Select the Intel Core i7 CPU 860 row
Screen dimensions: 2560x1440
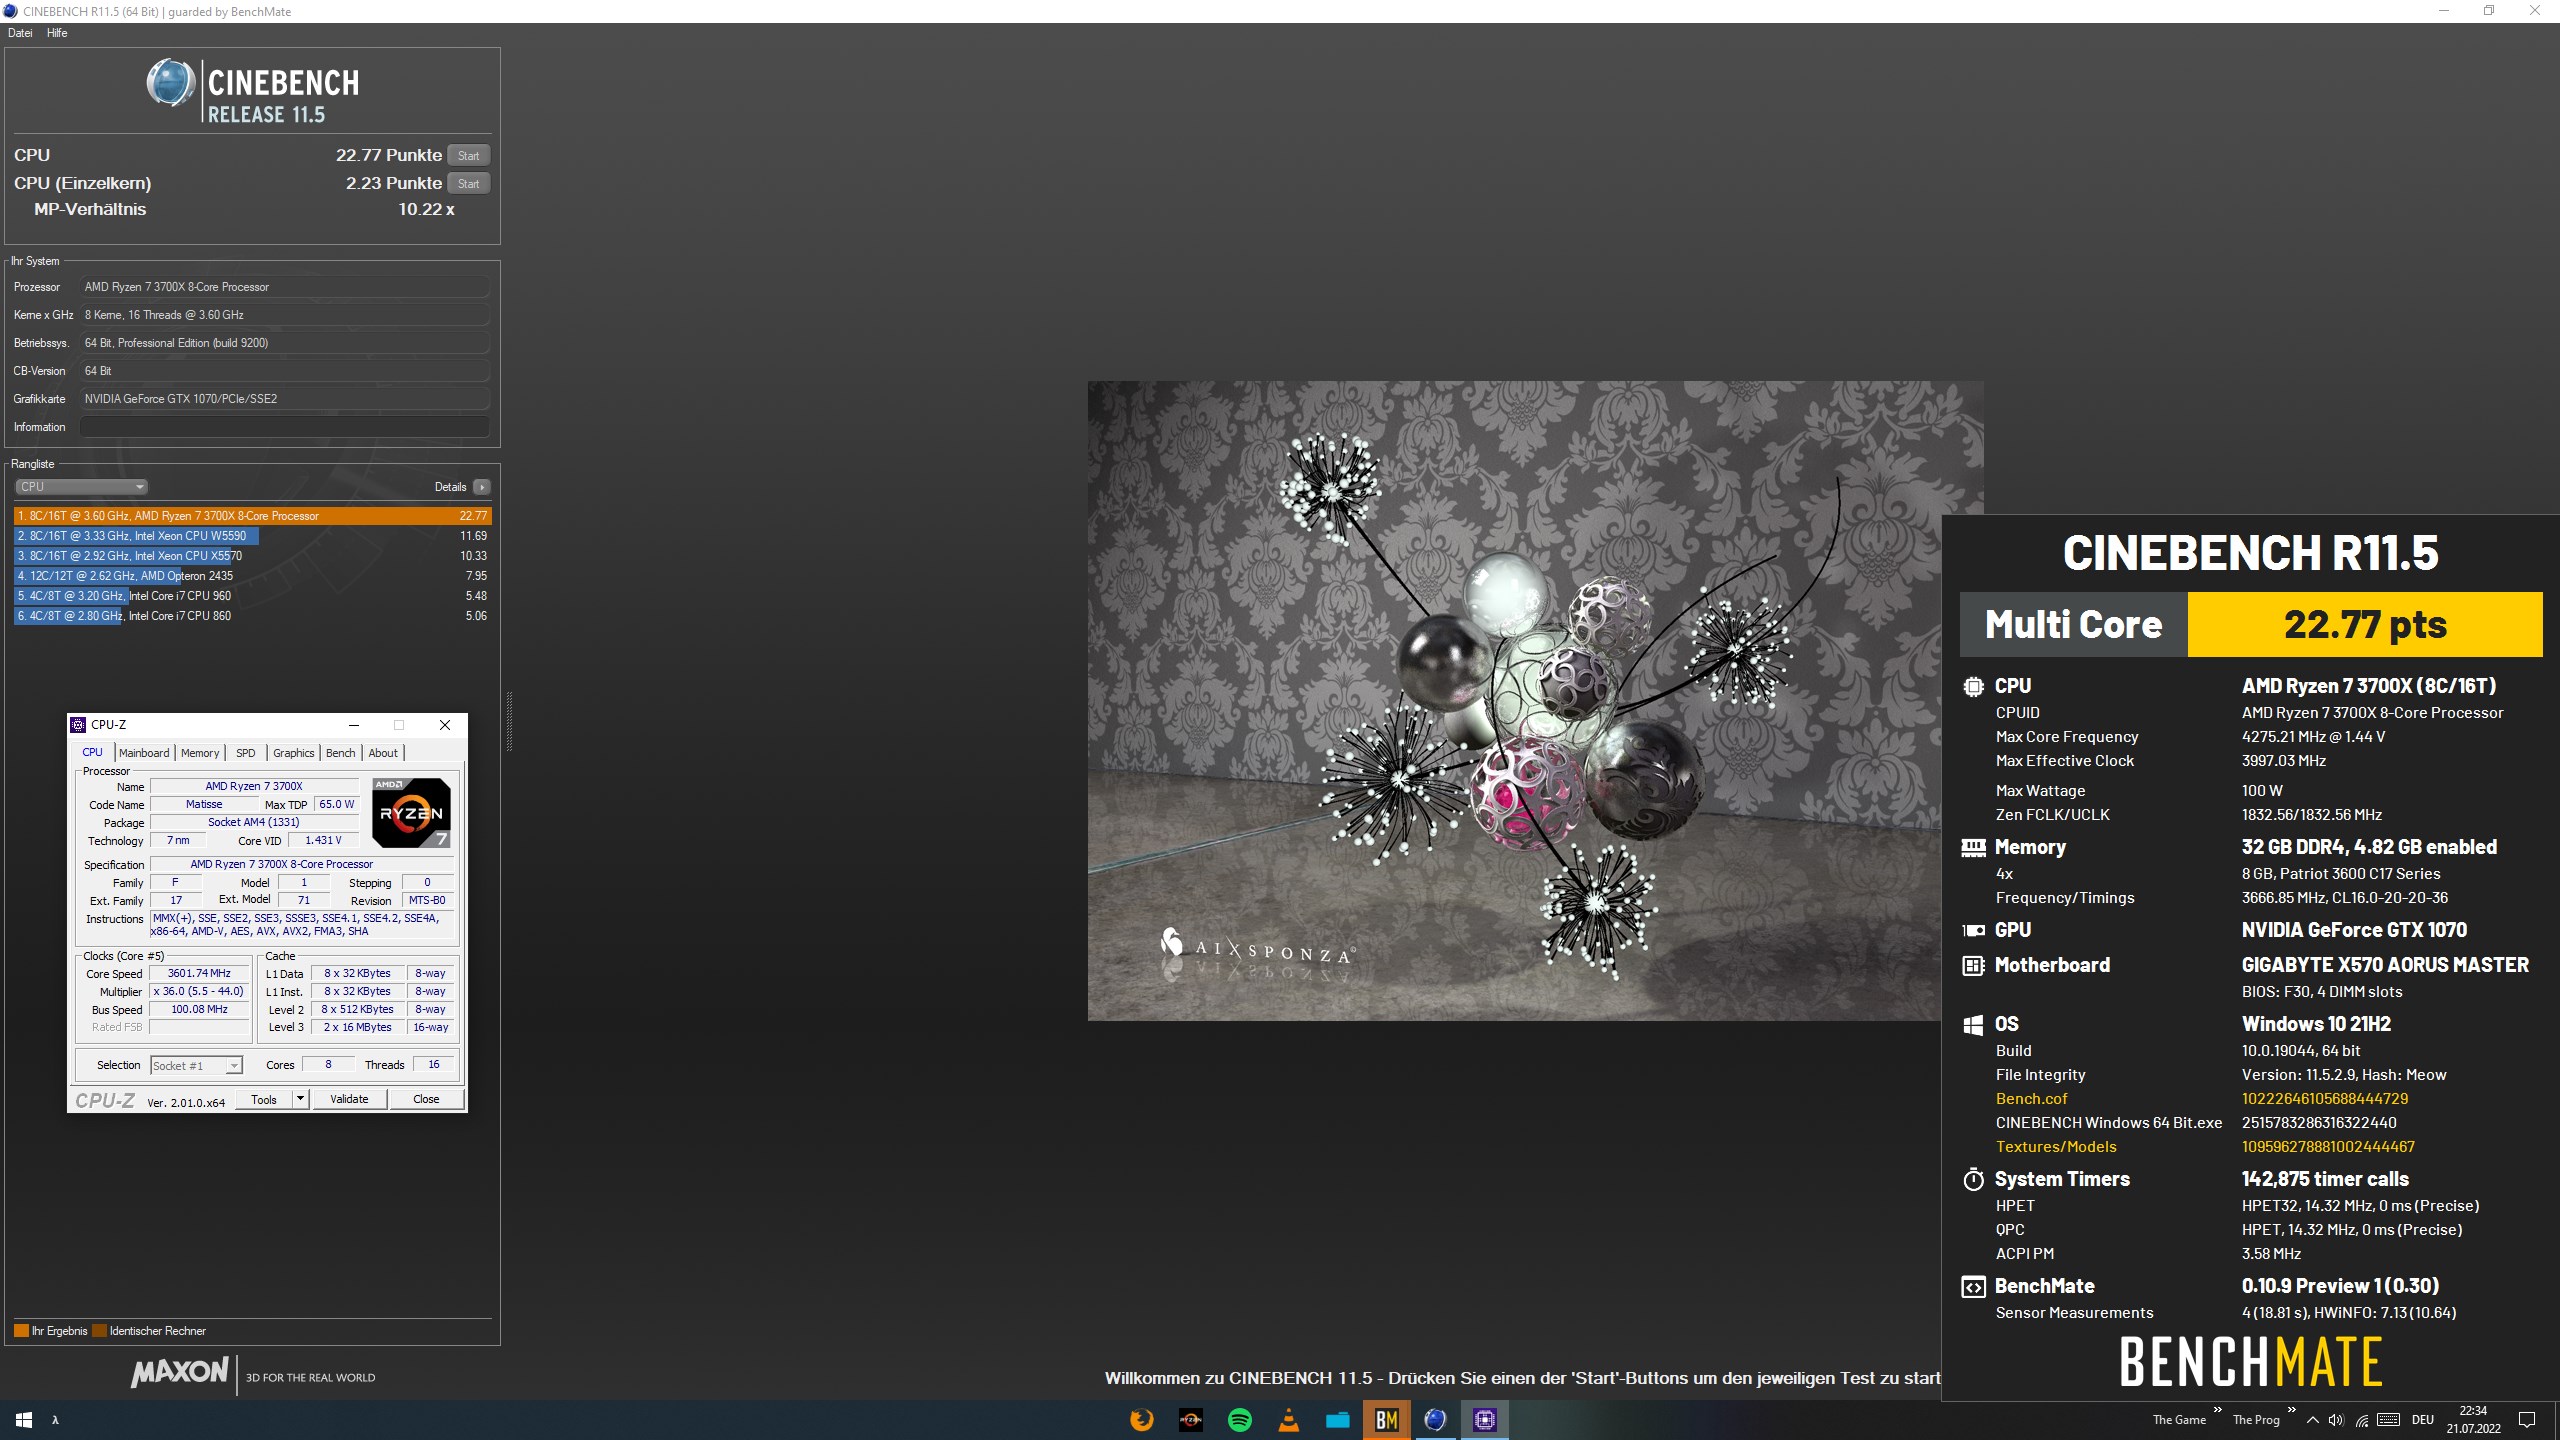pyautogui.click(x=252, y=616)
